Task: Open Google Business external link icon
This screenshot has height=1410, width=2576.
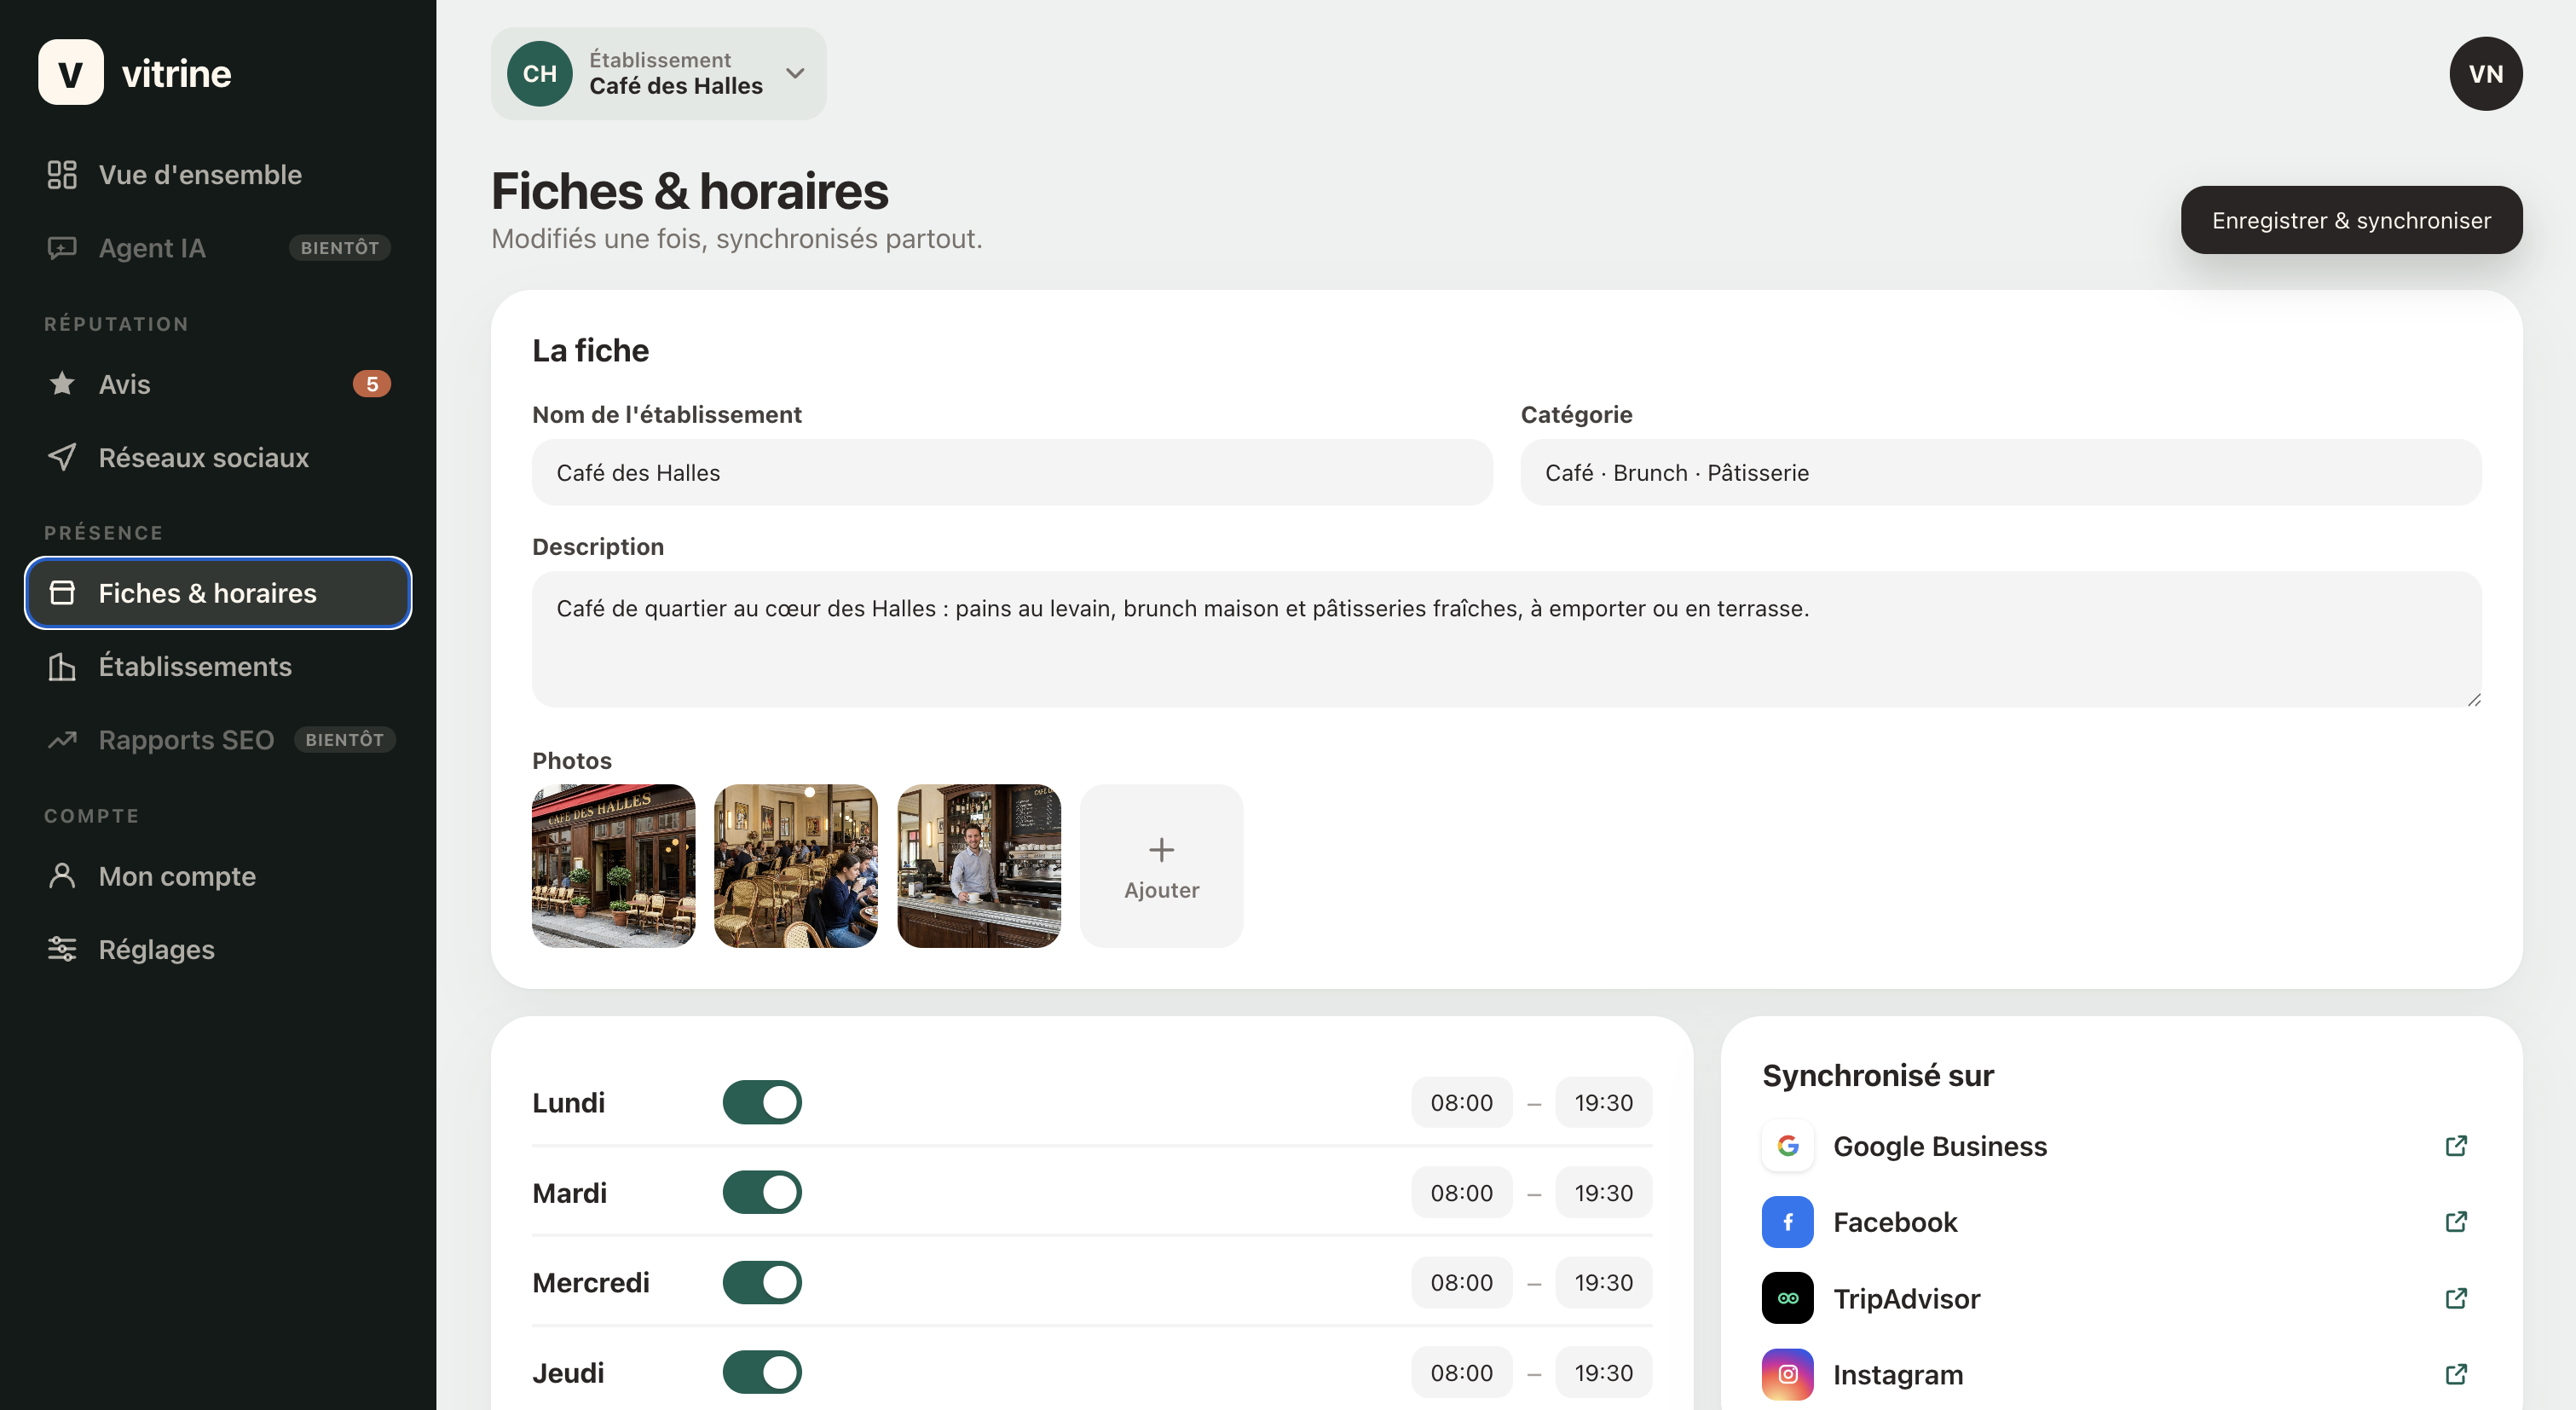Action: [x=2455, y=1146]
